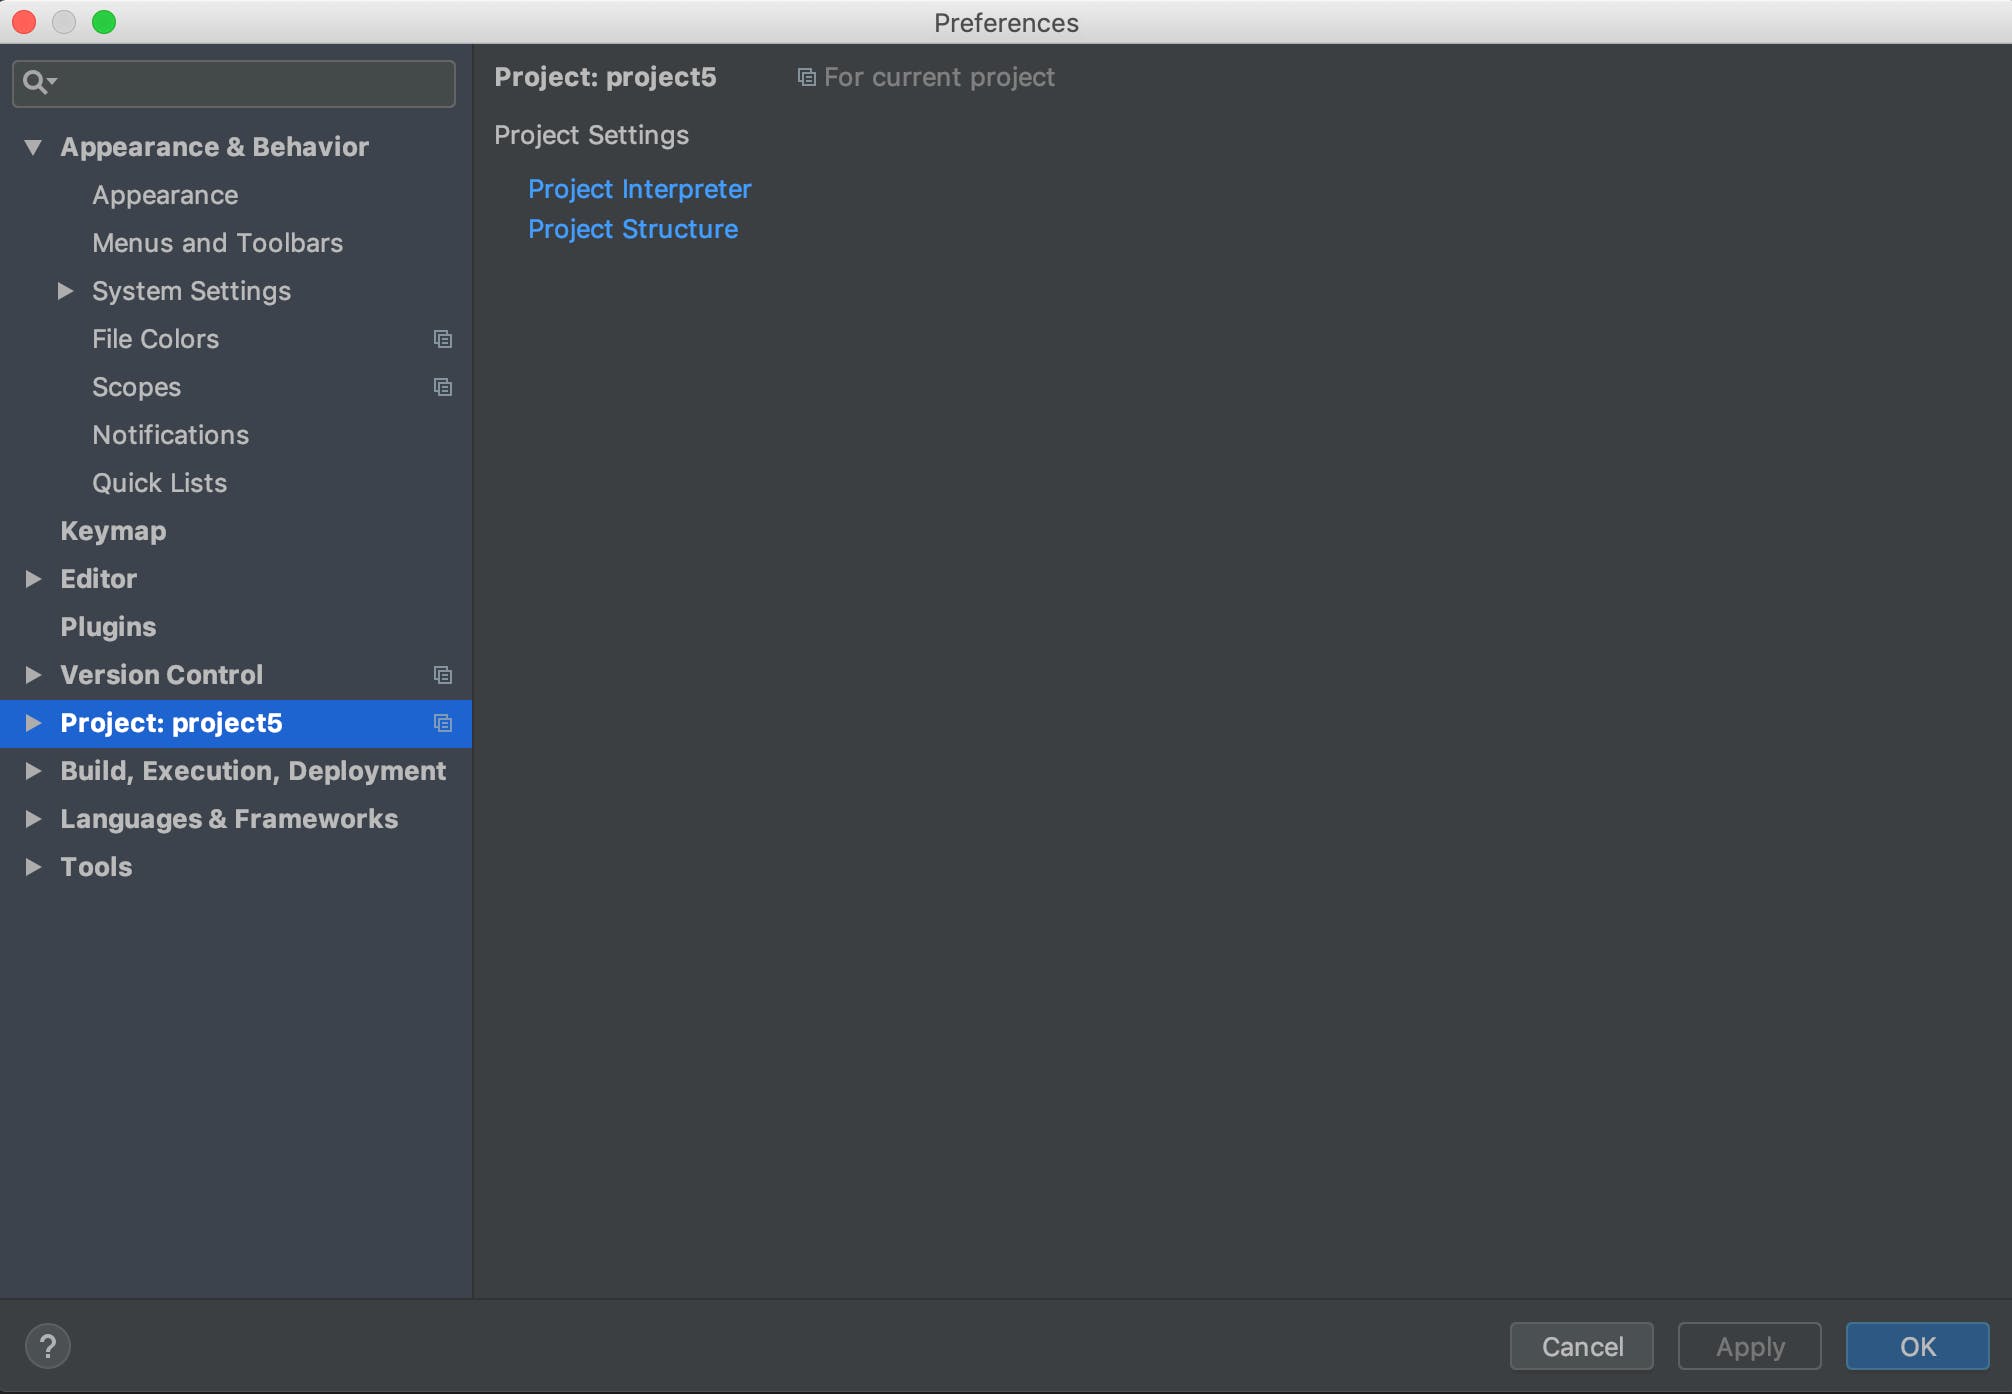Select Plugins in the sidebar
Viewport: 2012px width, 1394px height.
pos(108,627)
